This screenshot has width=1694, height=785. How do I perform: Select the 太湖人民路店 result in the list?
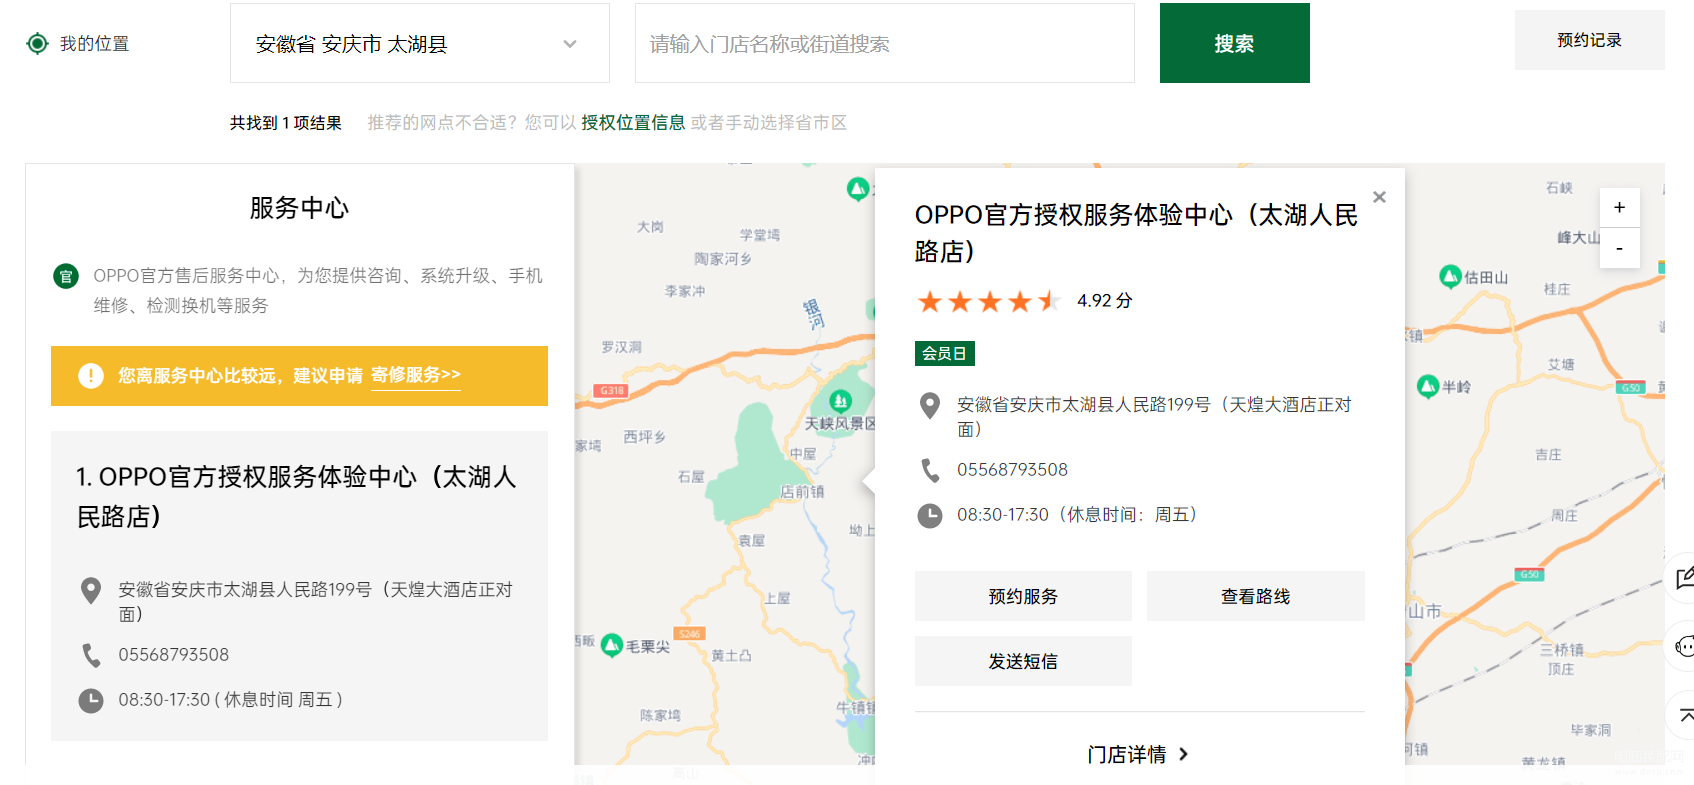pyautogui.click(x=299, y=586)
